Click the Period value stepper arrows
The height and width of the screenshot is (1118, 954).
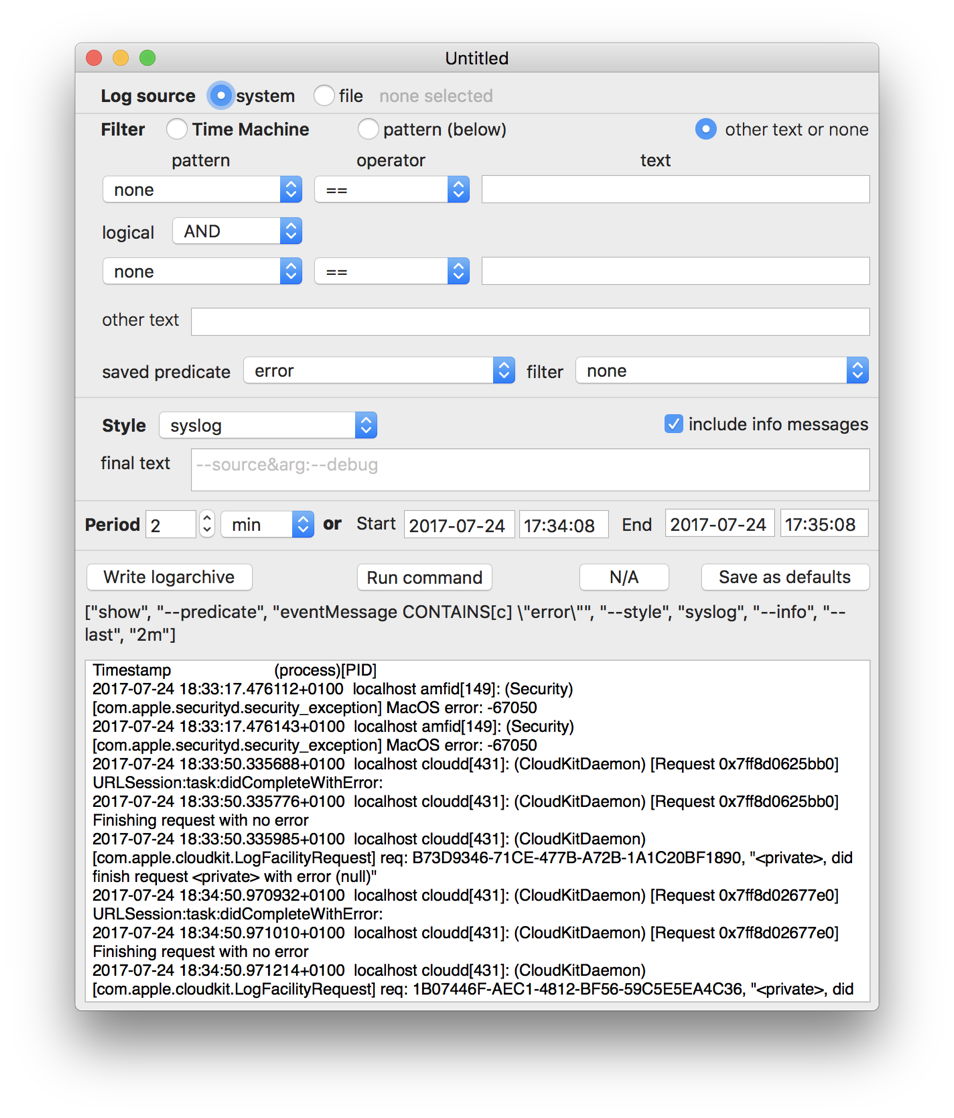(207, 524)
